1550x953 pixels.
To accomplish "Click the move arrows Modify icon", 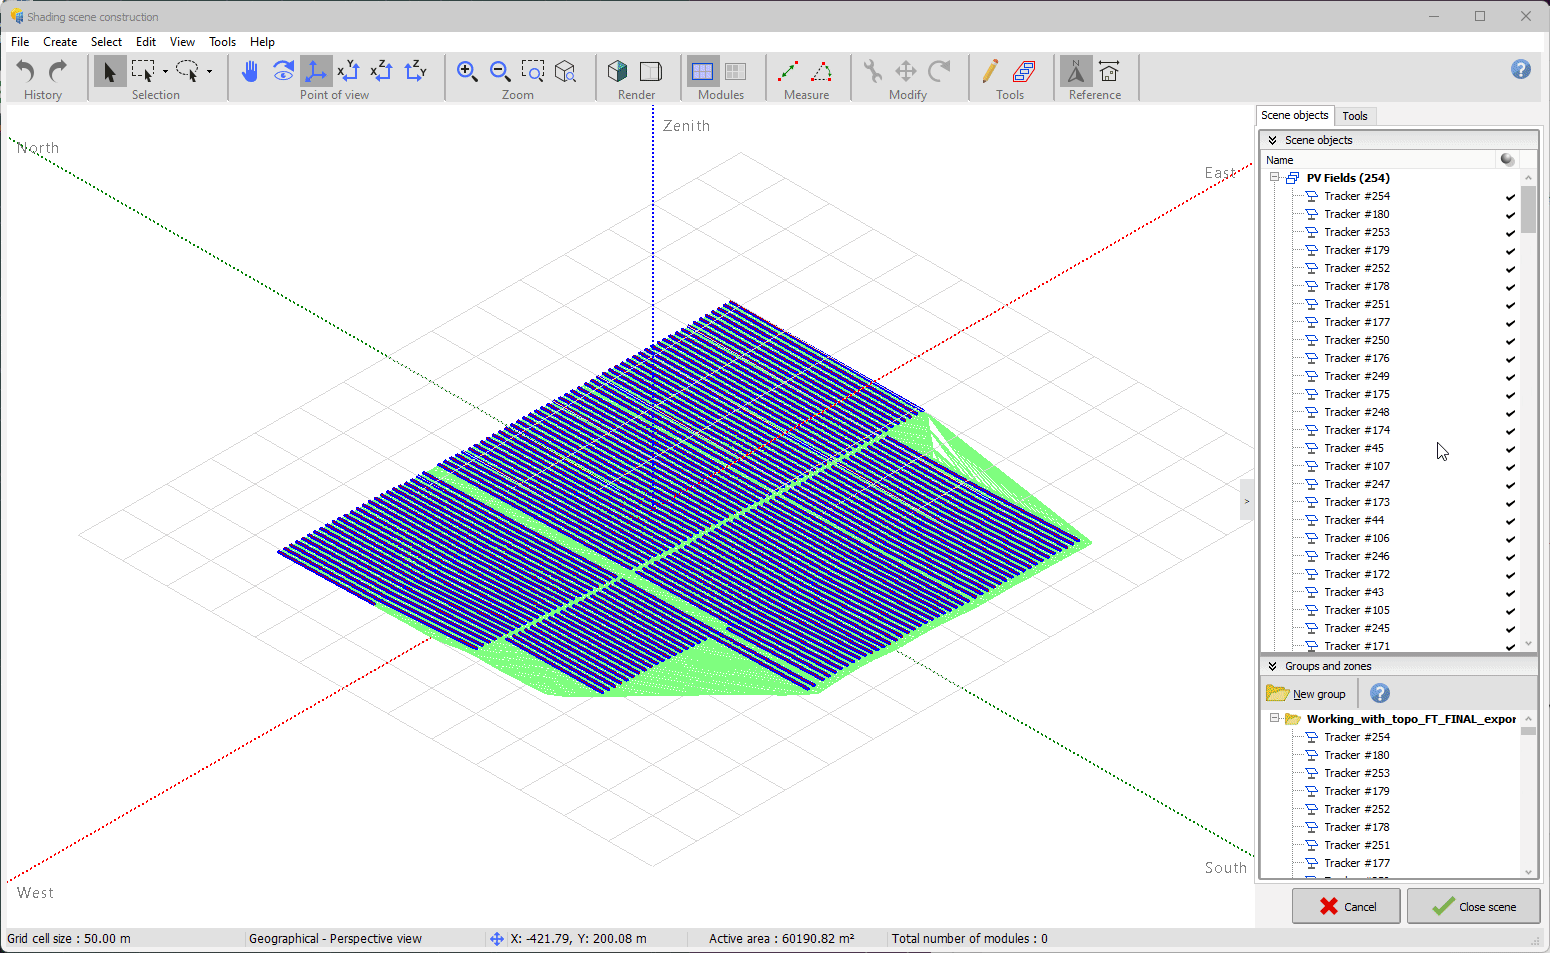I will coord(906,71).
